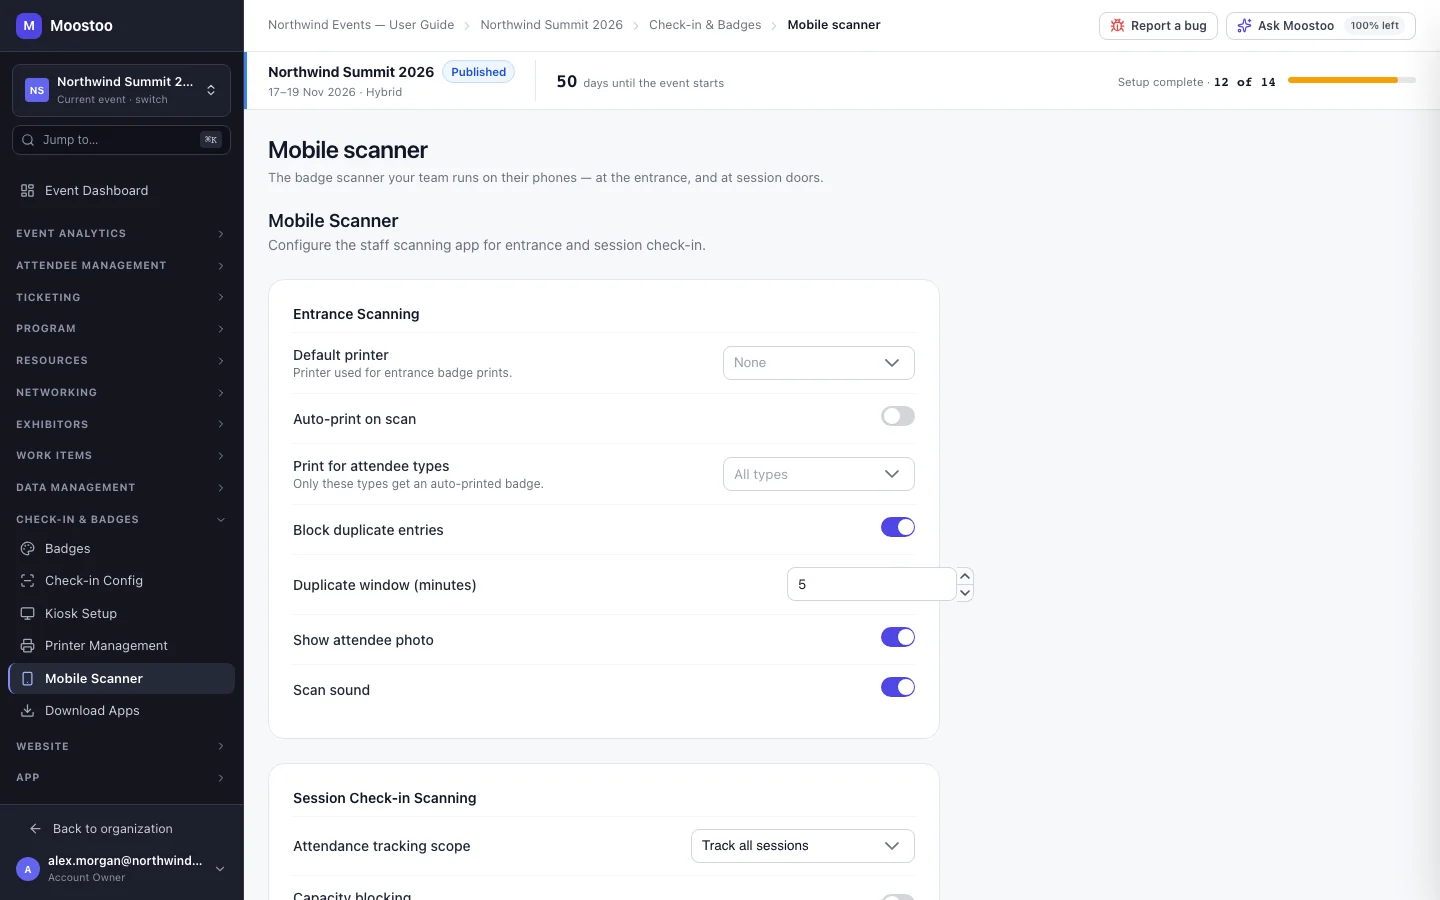Open Northwind Summit 2026 breadcrumb
This screenshot has height=900, width=1440.
pyautogui.click(x=552, y=25)
